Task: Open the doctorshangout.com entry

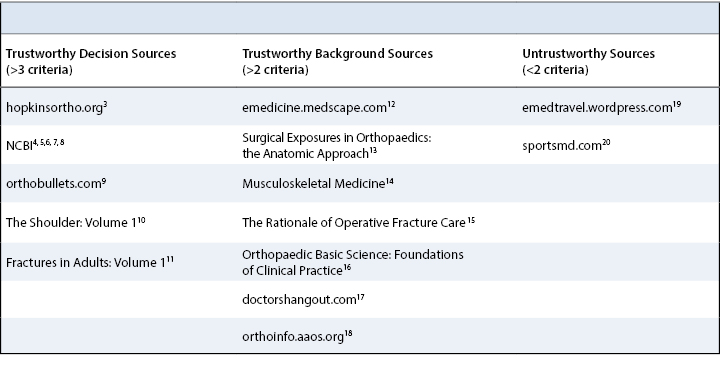Action: point(303,300)
